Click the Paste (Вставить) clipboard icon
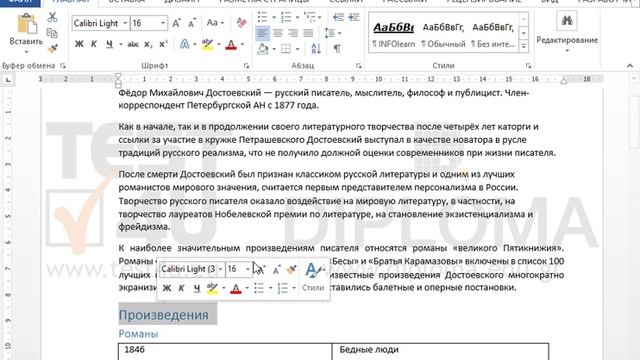 point(27,24)
